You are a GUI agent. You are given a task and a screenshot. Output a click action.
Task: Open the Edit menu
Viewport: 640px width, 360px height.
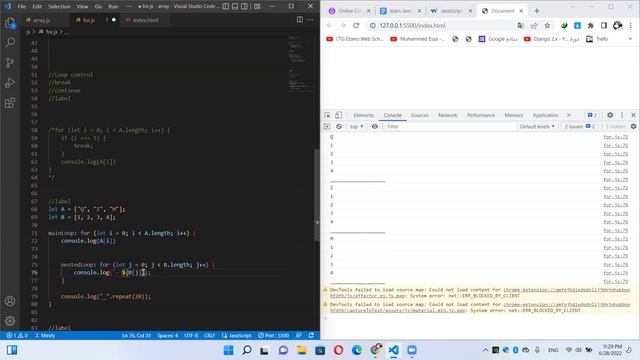pos(37,7)
